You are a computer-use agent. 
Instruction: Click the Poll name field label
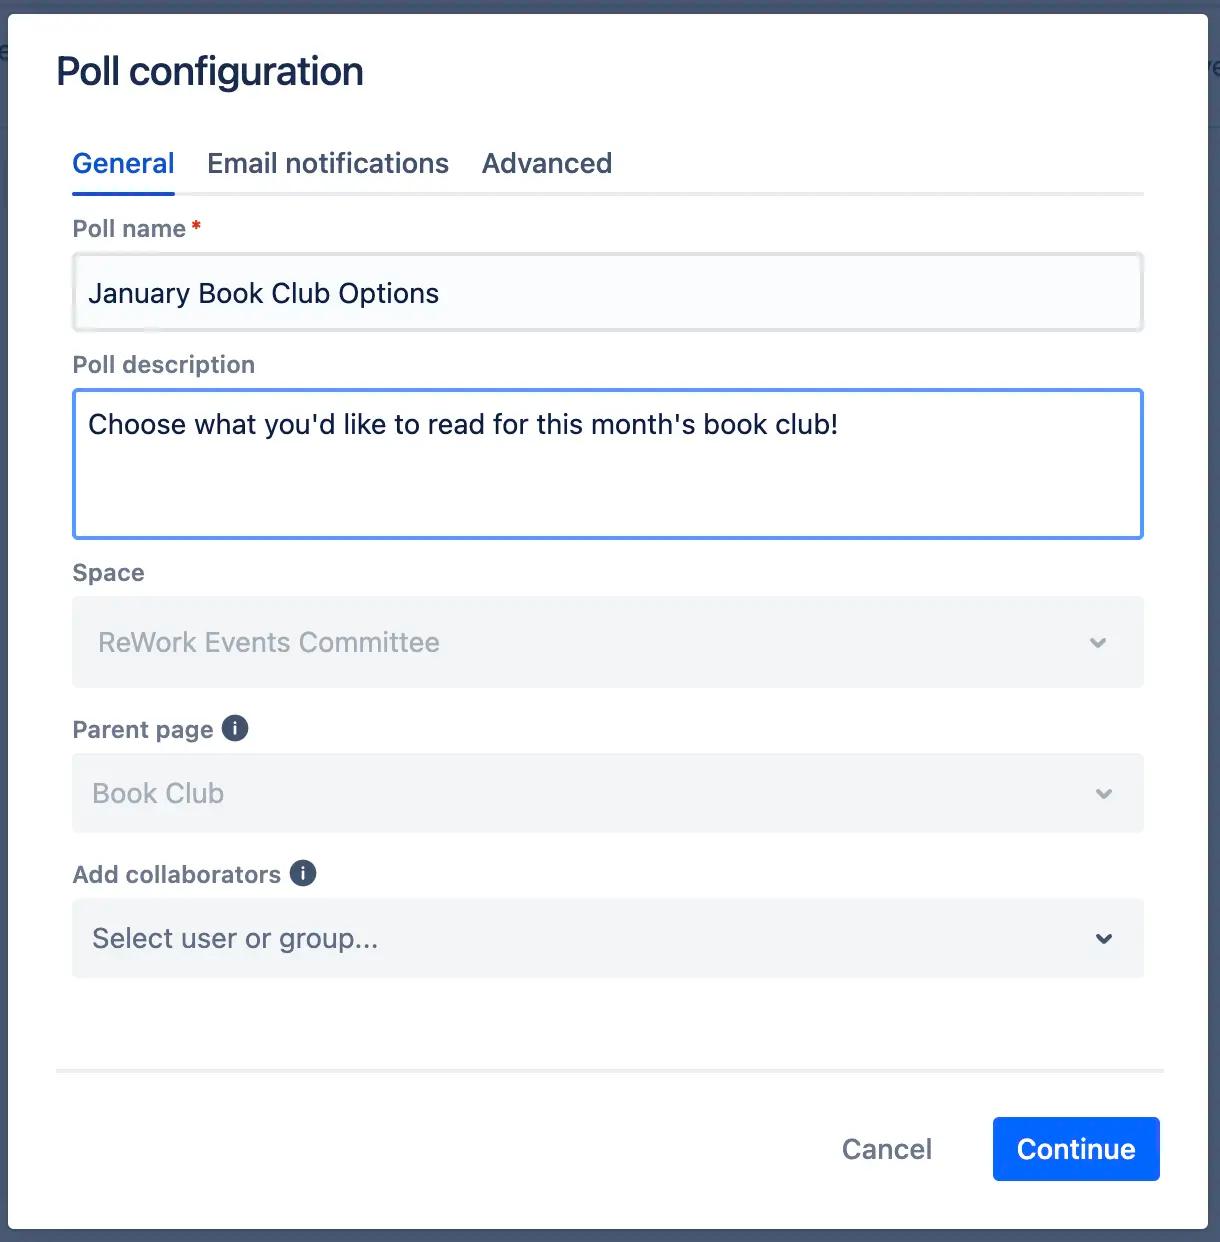click(129, 229)
